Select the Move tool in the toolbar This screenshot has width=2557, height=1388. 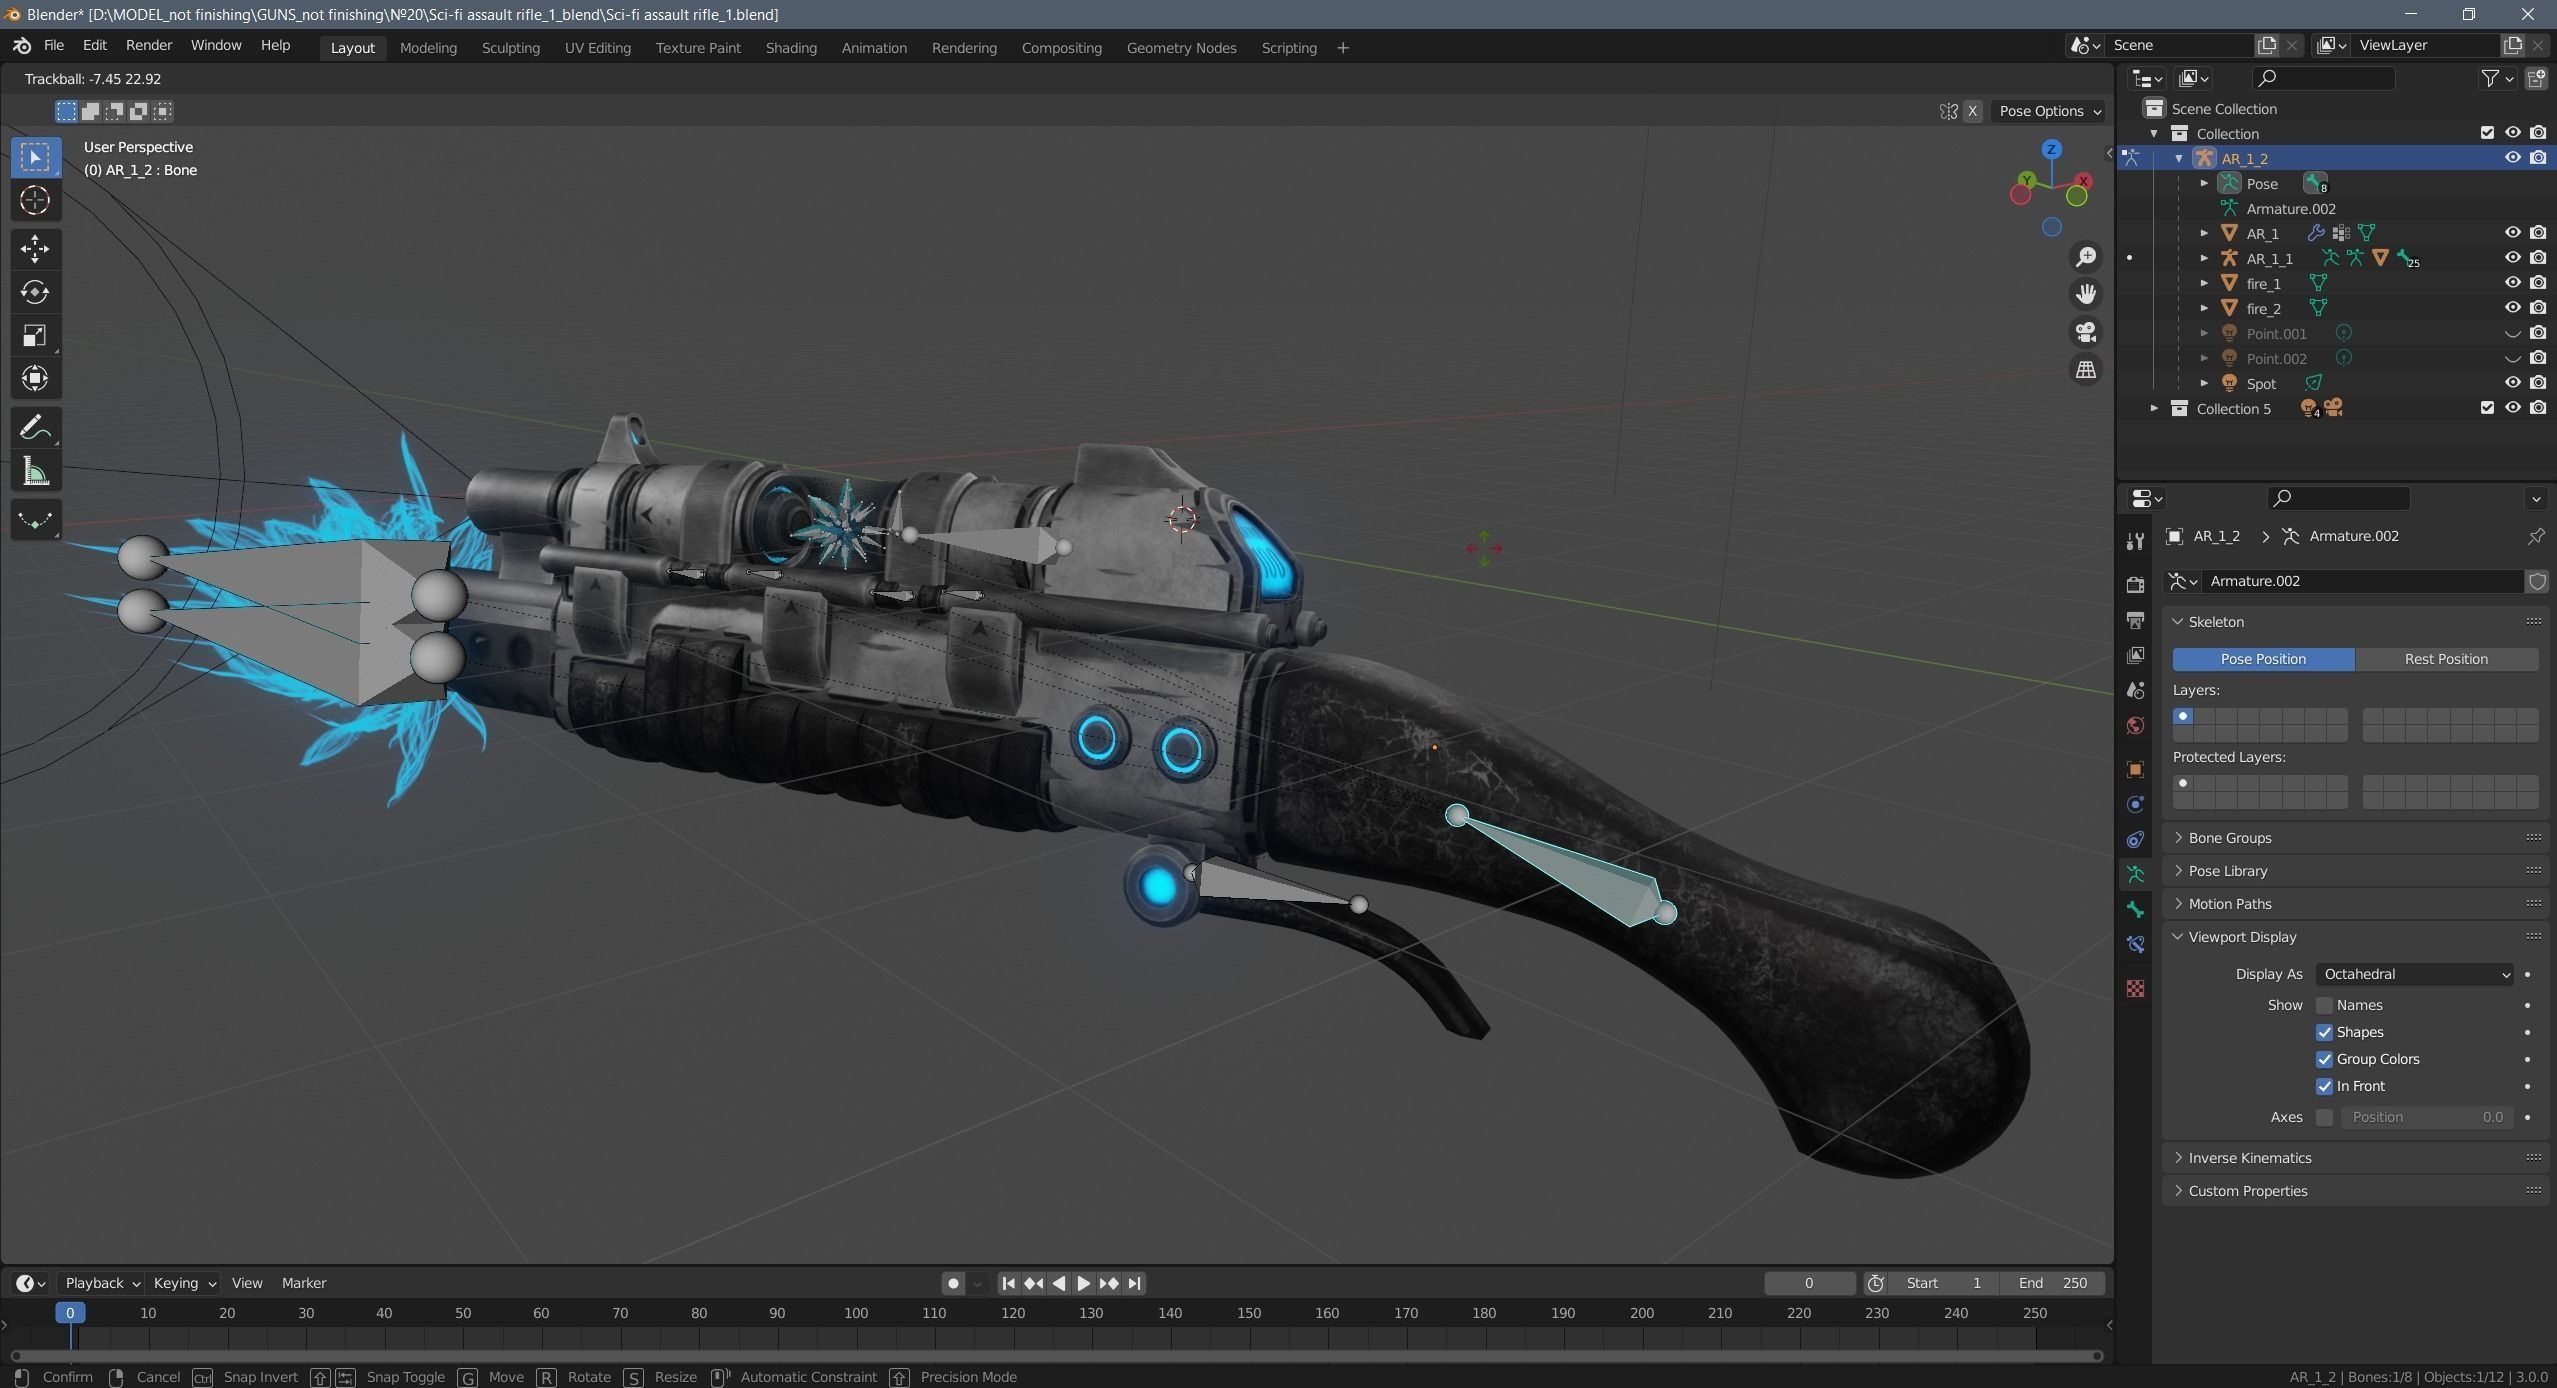[x=35, y=249]
